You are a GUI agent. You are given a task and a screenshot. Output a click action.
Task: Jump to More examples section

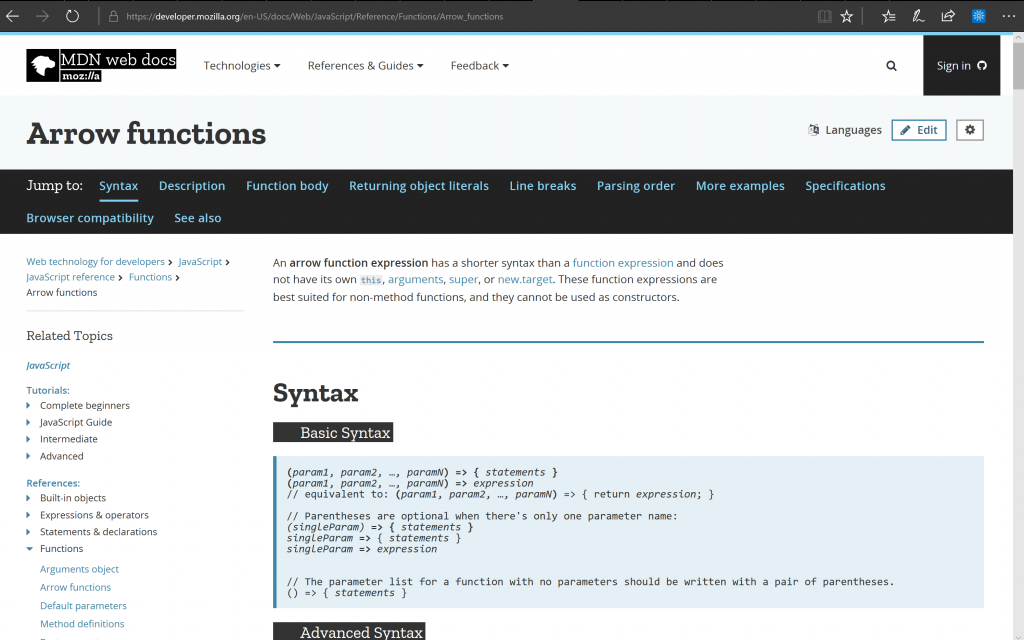pyautogui.click(x=740, y=186)
